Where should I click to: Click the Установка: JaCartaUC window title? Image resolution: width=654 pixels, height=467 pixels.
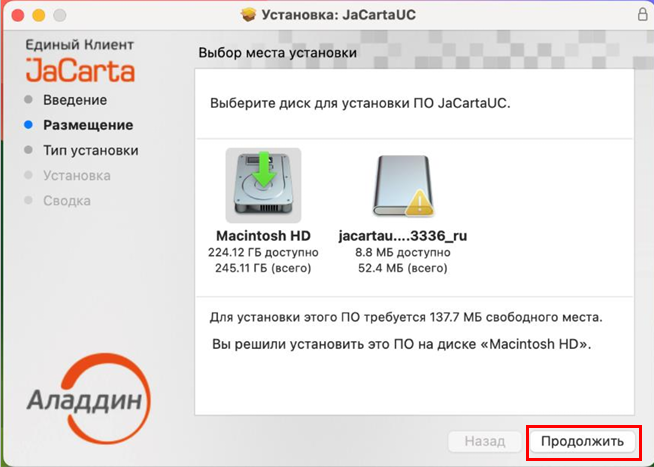click(338, 15)
